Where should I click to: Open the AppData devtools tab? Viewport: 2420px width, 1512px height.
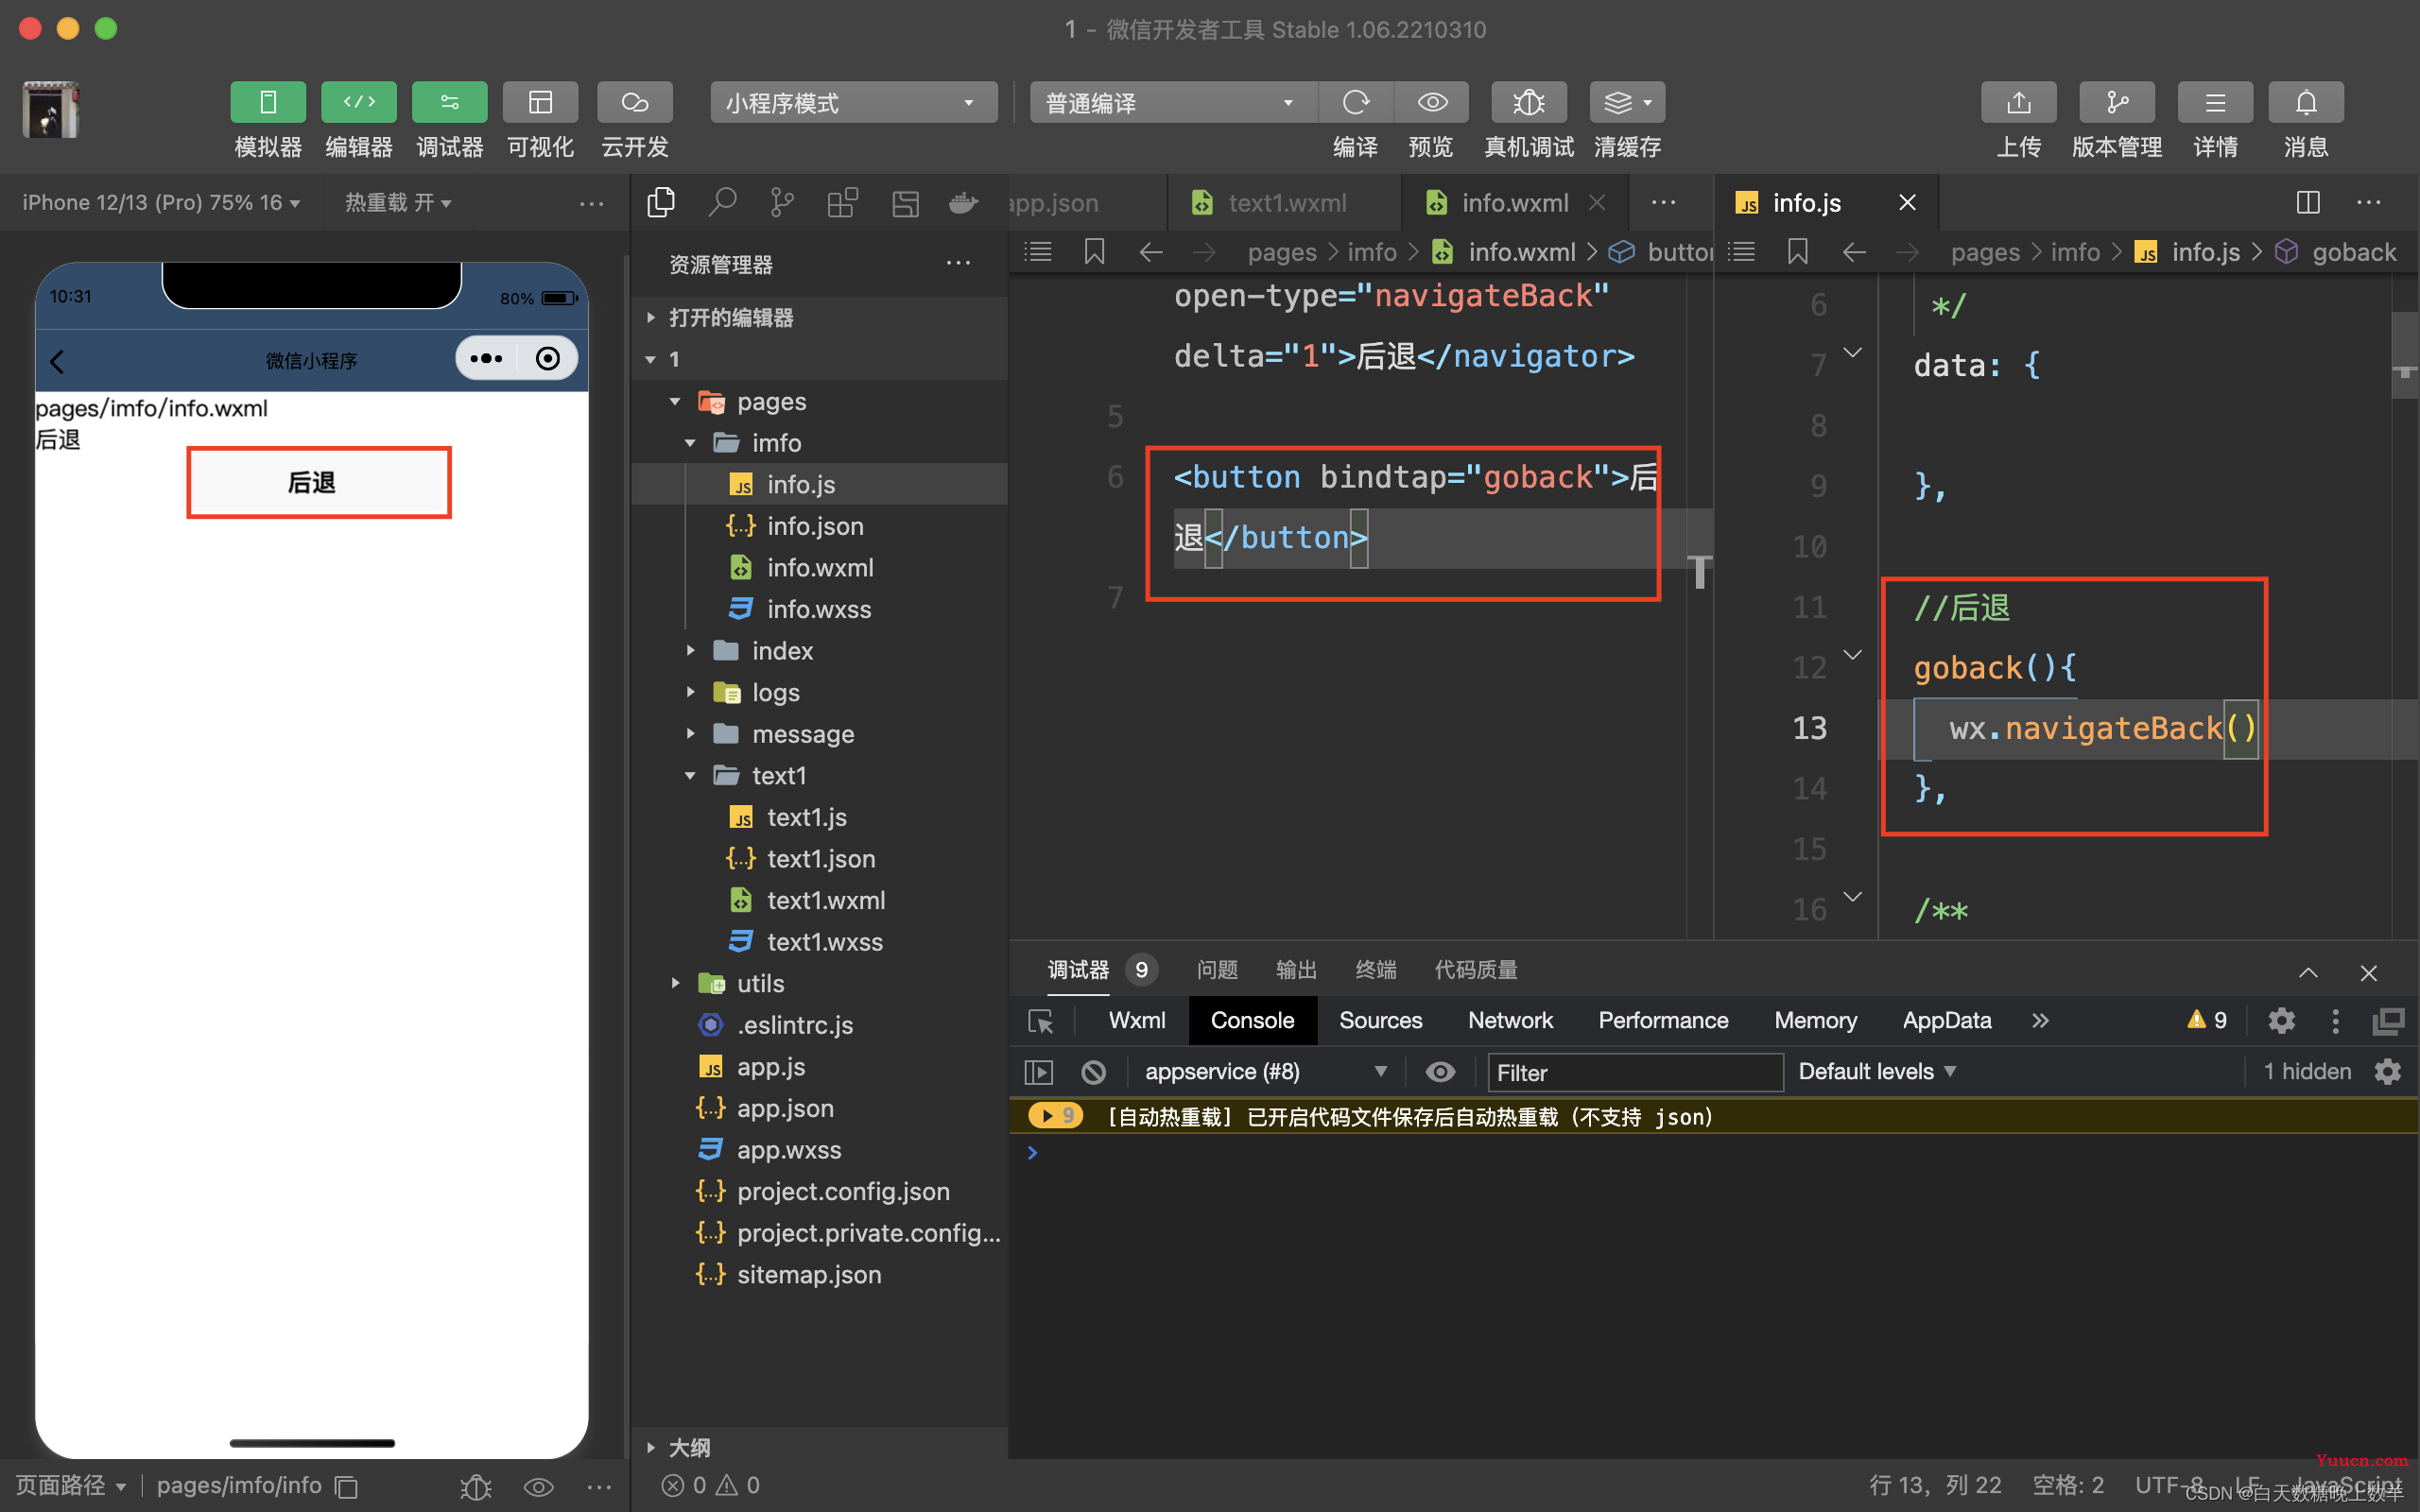(1946, 1020)
